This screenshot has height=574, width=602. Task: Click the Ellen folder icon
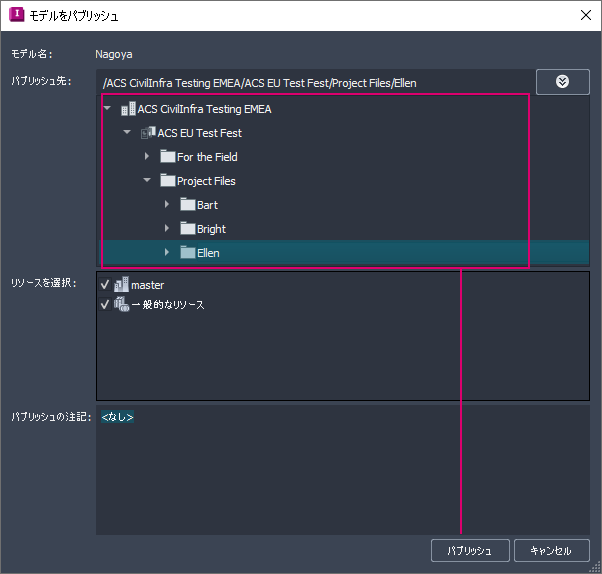coord(188,253)
